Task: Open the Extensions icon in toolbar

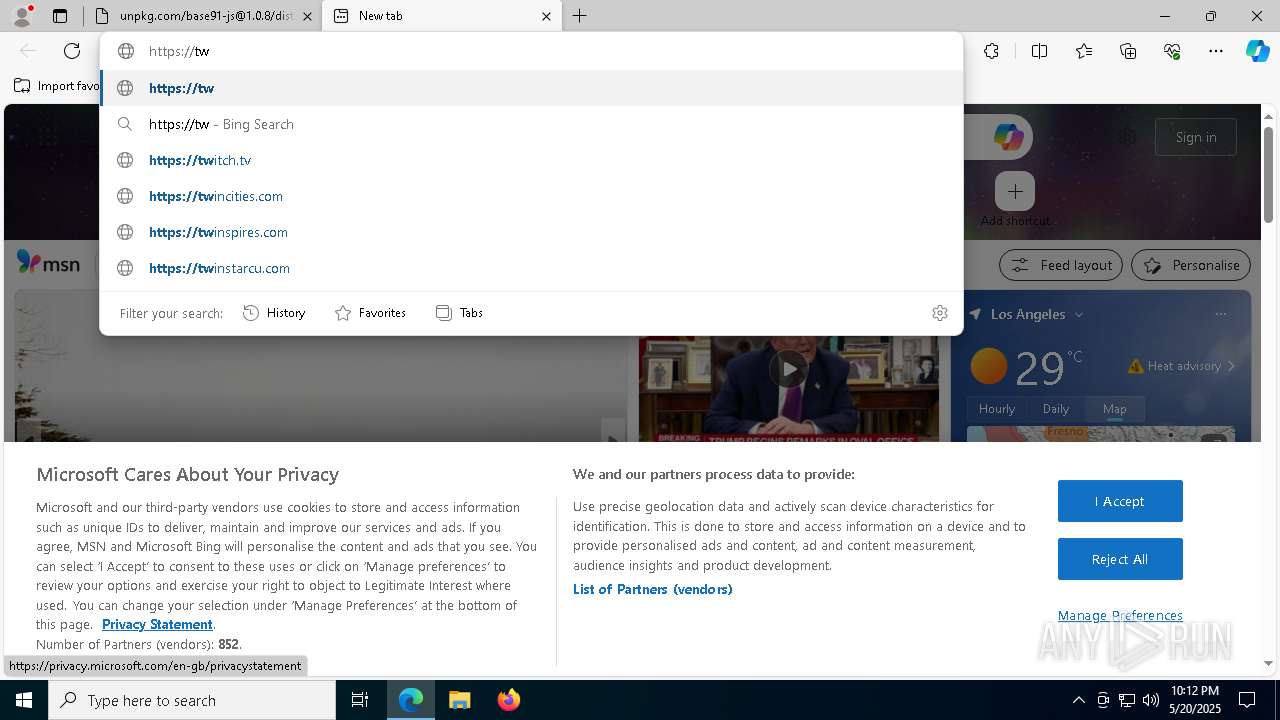Action: tap(991, 51)
